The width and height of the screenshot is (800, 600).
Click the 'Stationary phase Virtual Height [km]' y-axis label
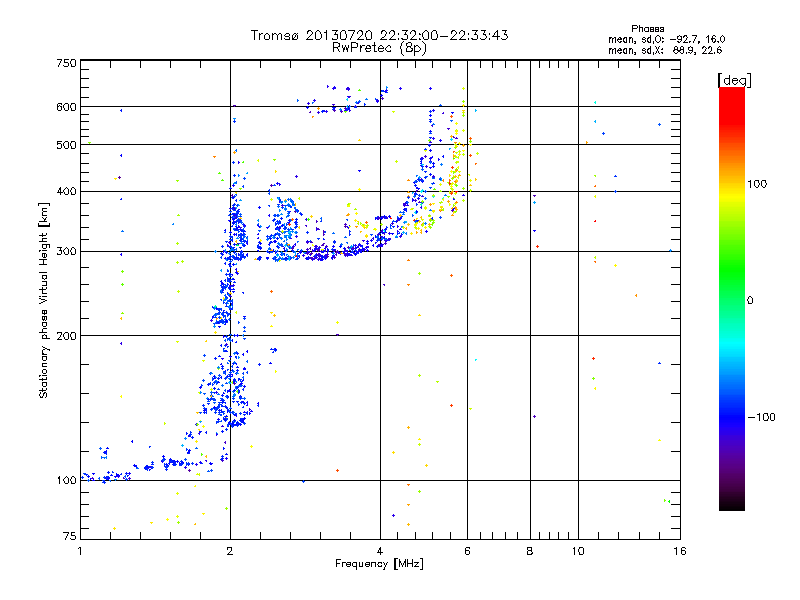(43, 300)
